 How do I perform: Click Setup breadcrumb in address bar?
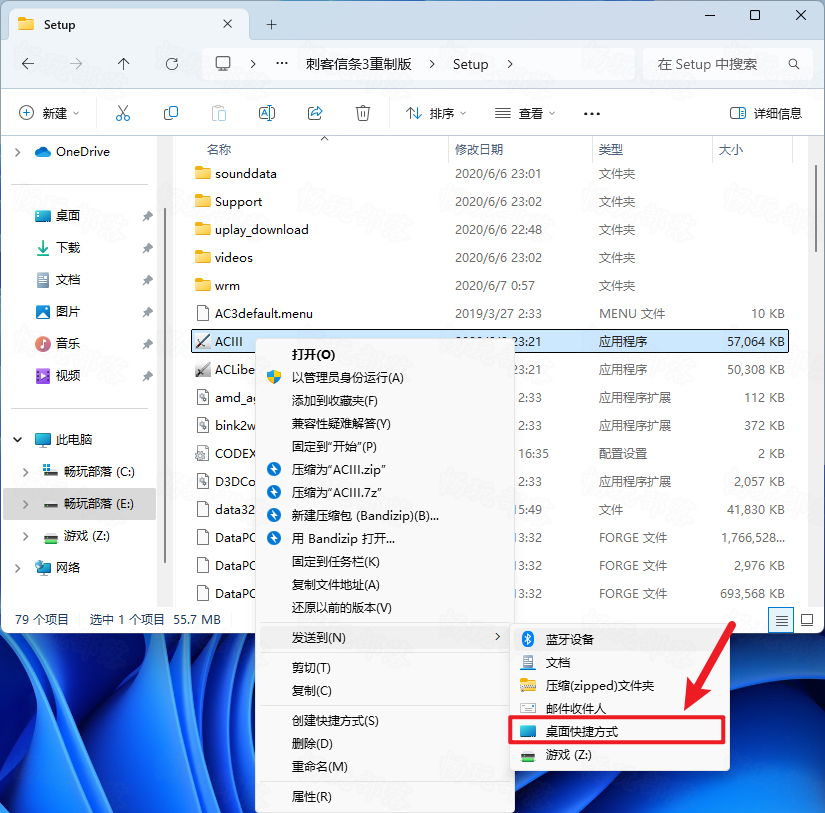coord(470,64)
